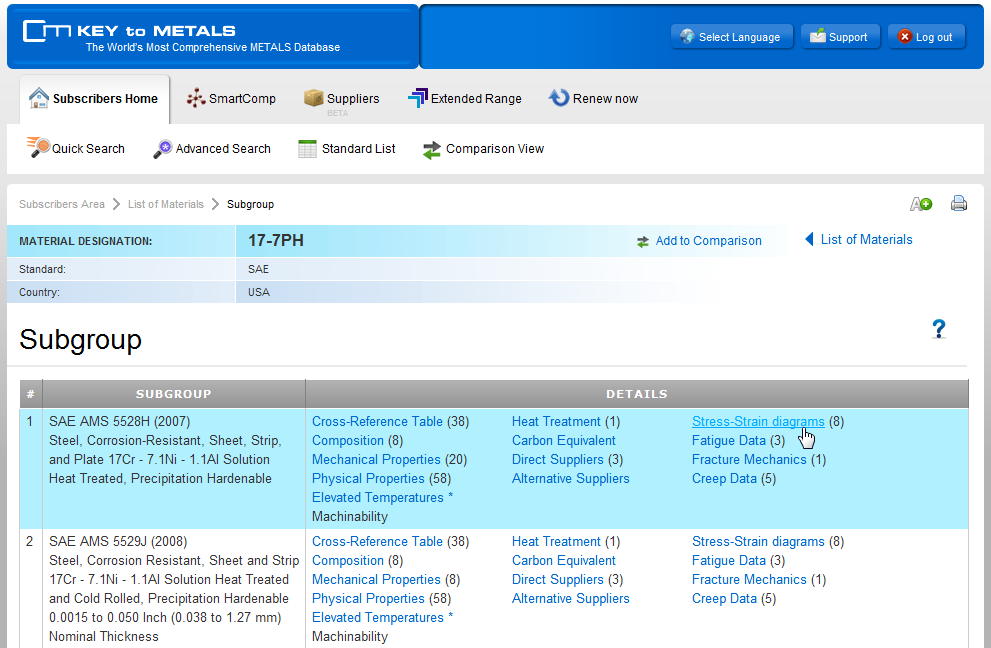Open Physical Properties for SAE AMS 5528H
Viewport: 991px width, 648px height.
[x=368, y=479]
